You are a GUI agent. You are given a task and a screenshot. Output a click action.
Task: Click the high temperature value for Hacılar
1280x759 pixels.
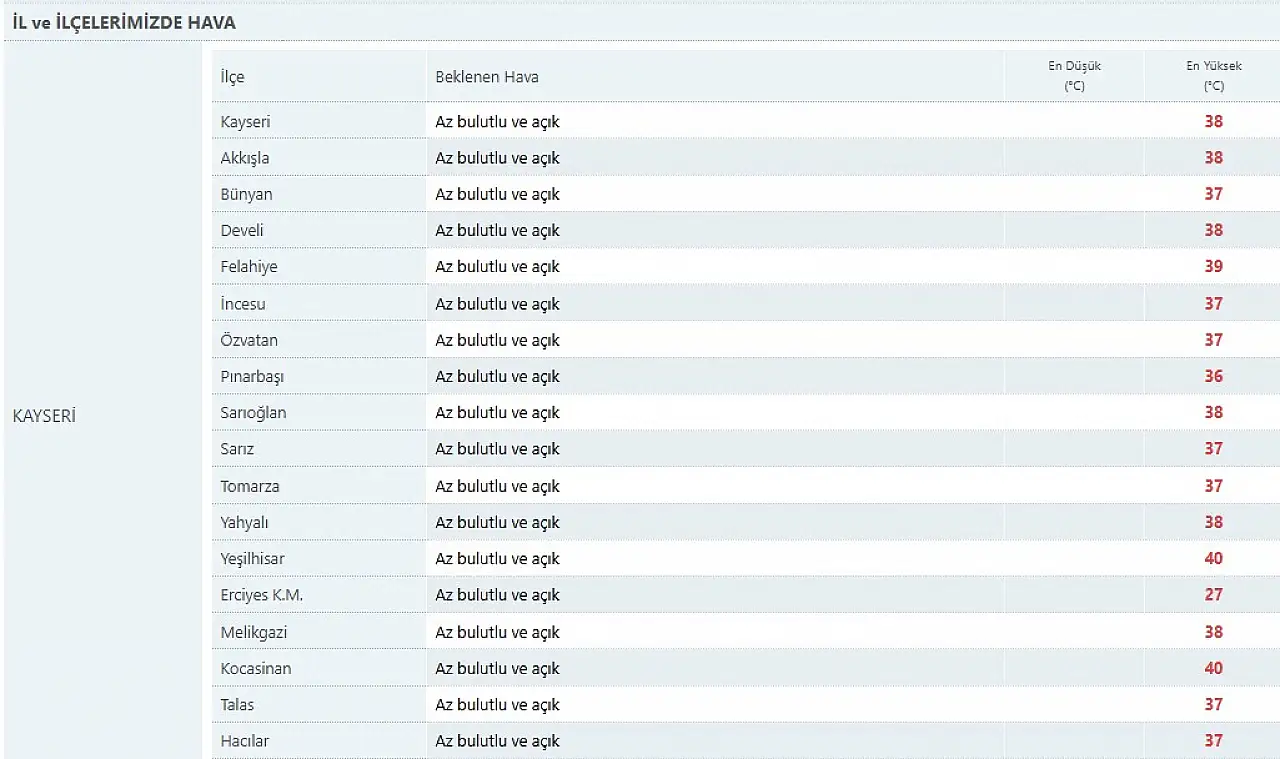[x=1213, y=740]
